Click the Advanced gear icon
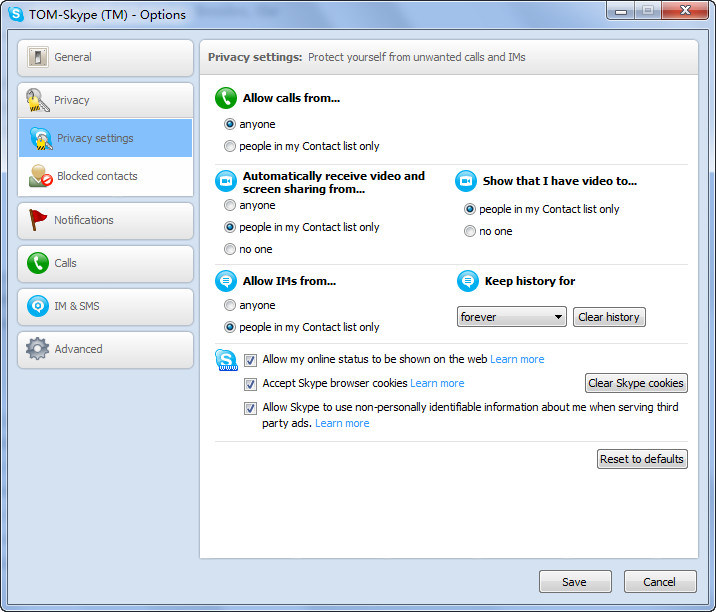The image size is (716, 612). [37, 349]
